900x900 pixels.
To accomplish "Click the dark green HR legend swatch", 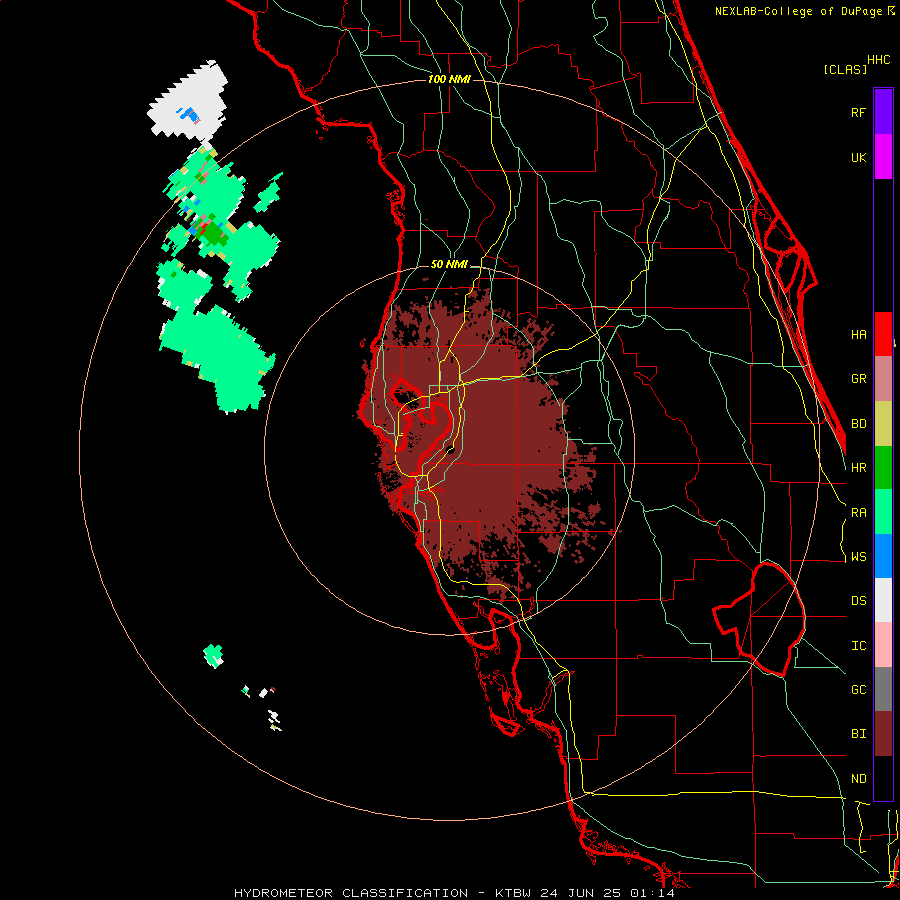I will 883,467.
